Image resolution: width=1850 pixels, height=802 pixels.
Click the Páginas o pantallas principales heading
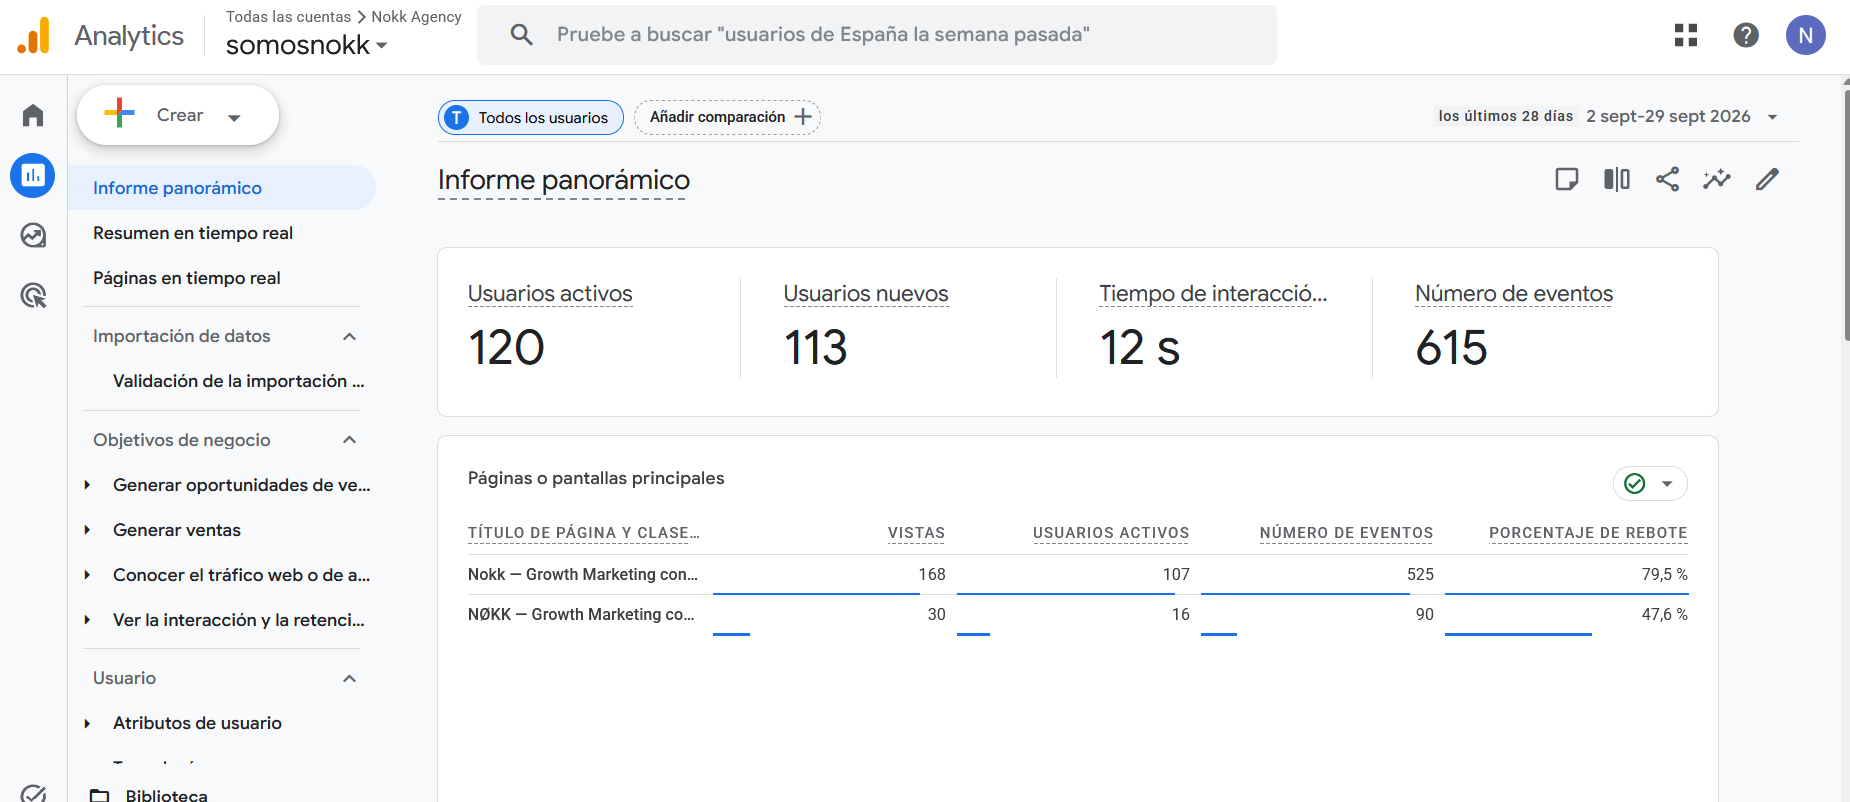click(596, 478)
